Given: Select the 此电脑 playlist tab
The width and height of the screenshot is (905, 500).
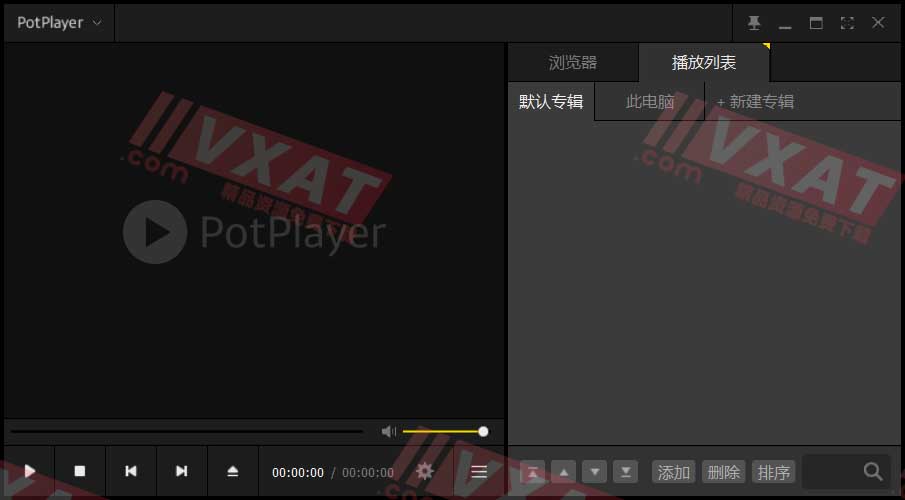Looking at the screenshot, I should pos(650,102).
